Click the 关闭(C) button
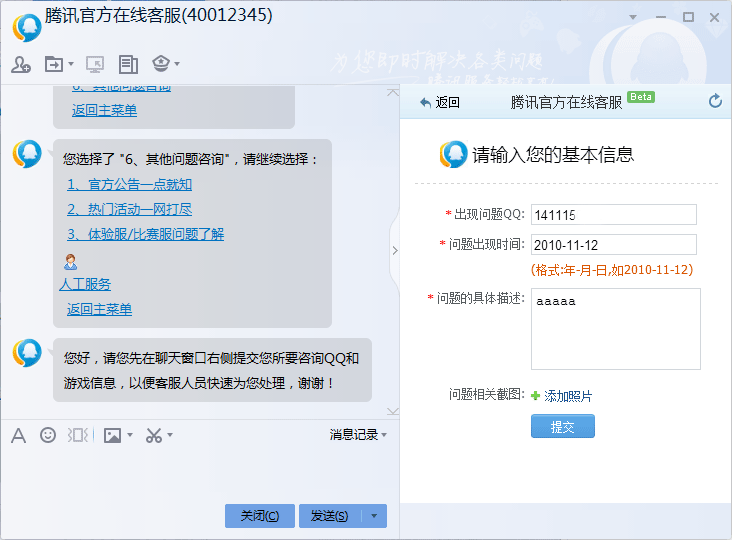Screen dimensions: 732x540 [x=260, y=516]
